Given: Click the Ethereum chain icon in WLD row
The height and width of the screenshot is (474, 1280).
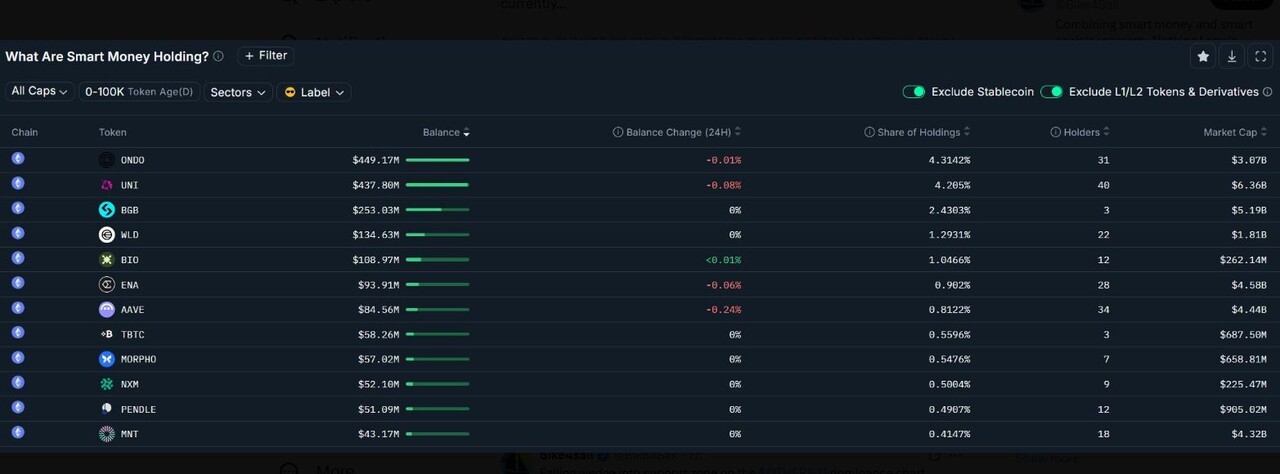Looking at the screenshot, I should coord(18,234).
